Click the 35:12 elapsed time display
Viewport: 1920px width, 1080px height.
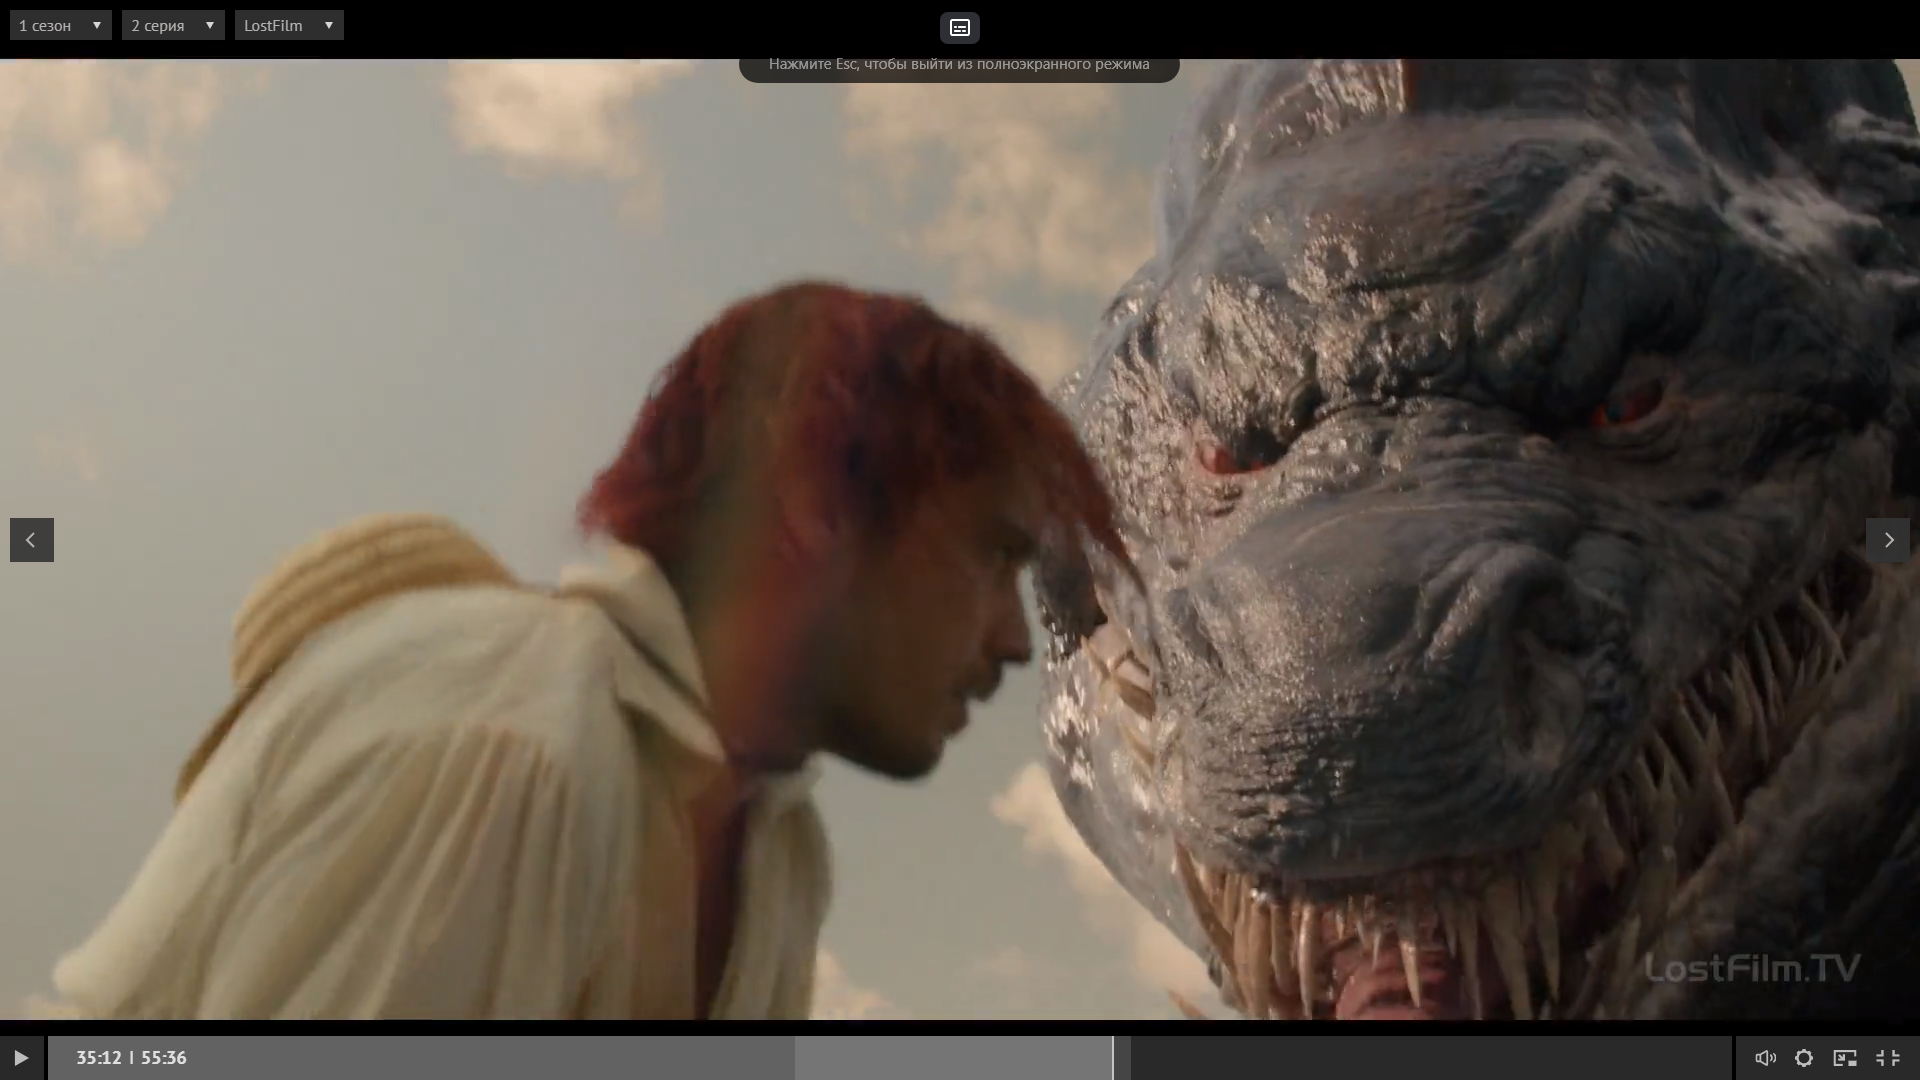point(98,1058)
